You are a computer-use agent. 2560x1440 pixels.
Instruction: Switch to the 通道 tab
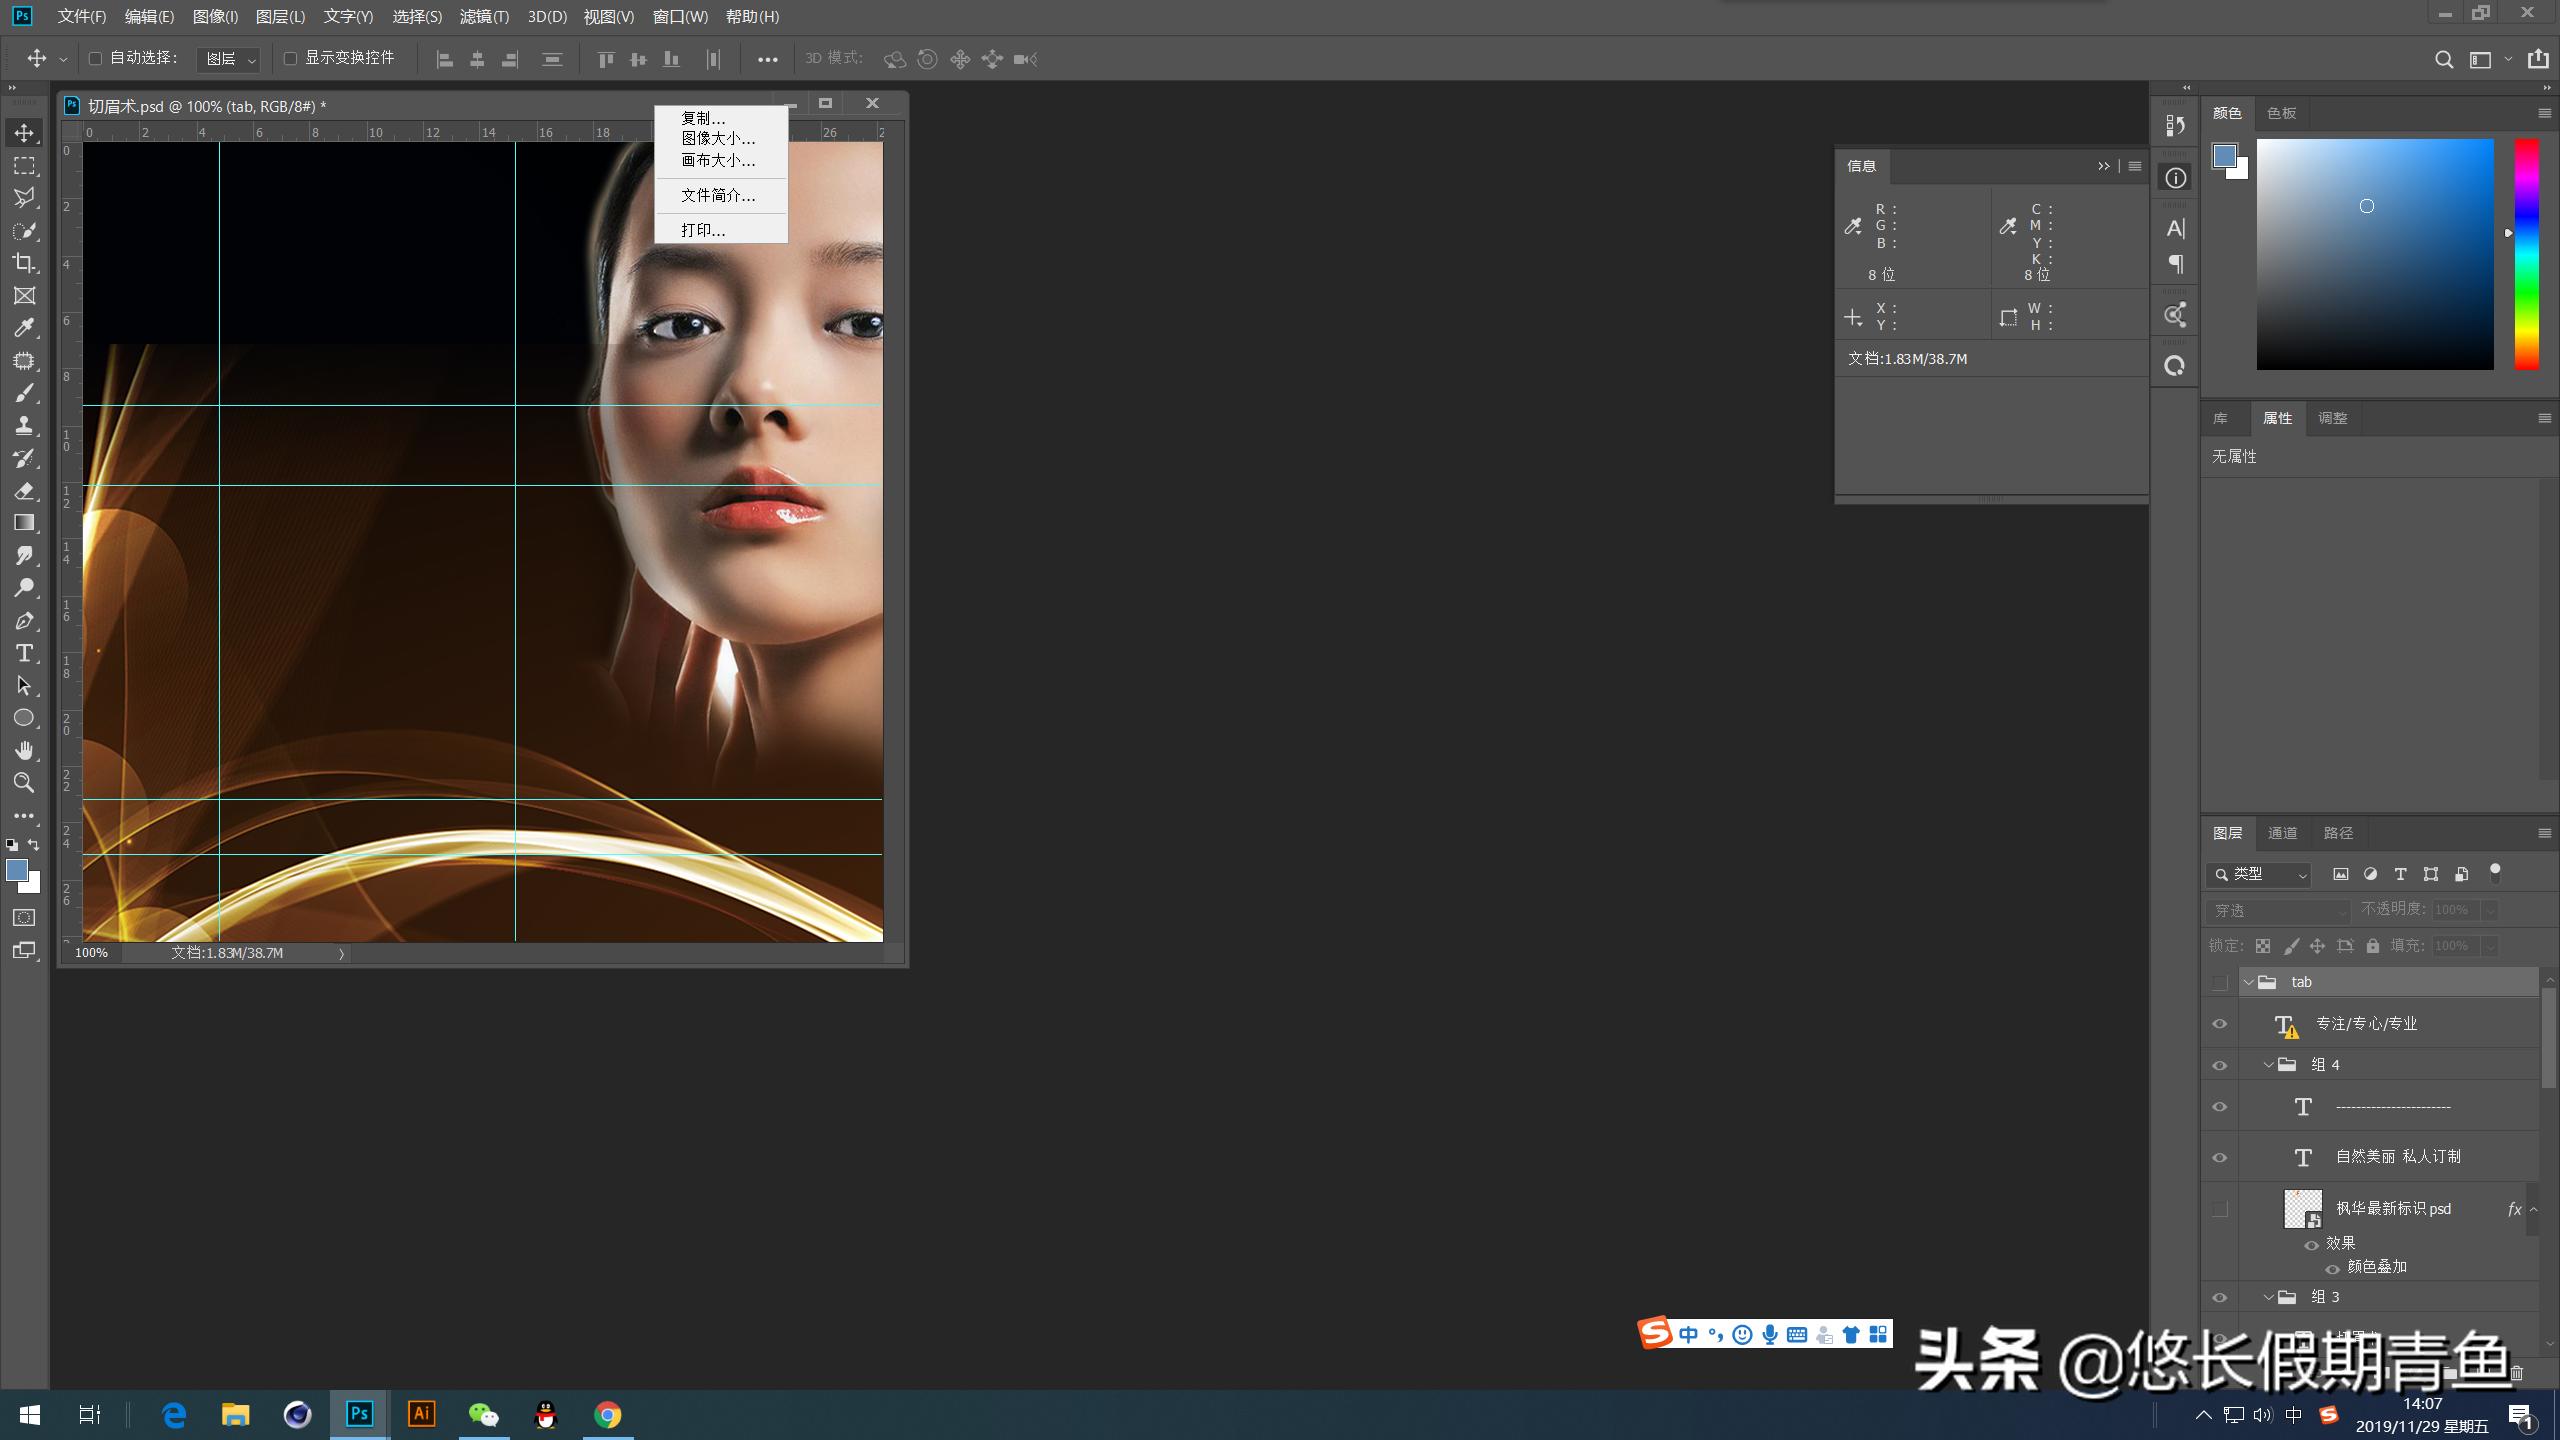tap(2284, 832)
